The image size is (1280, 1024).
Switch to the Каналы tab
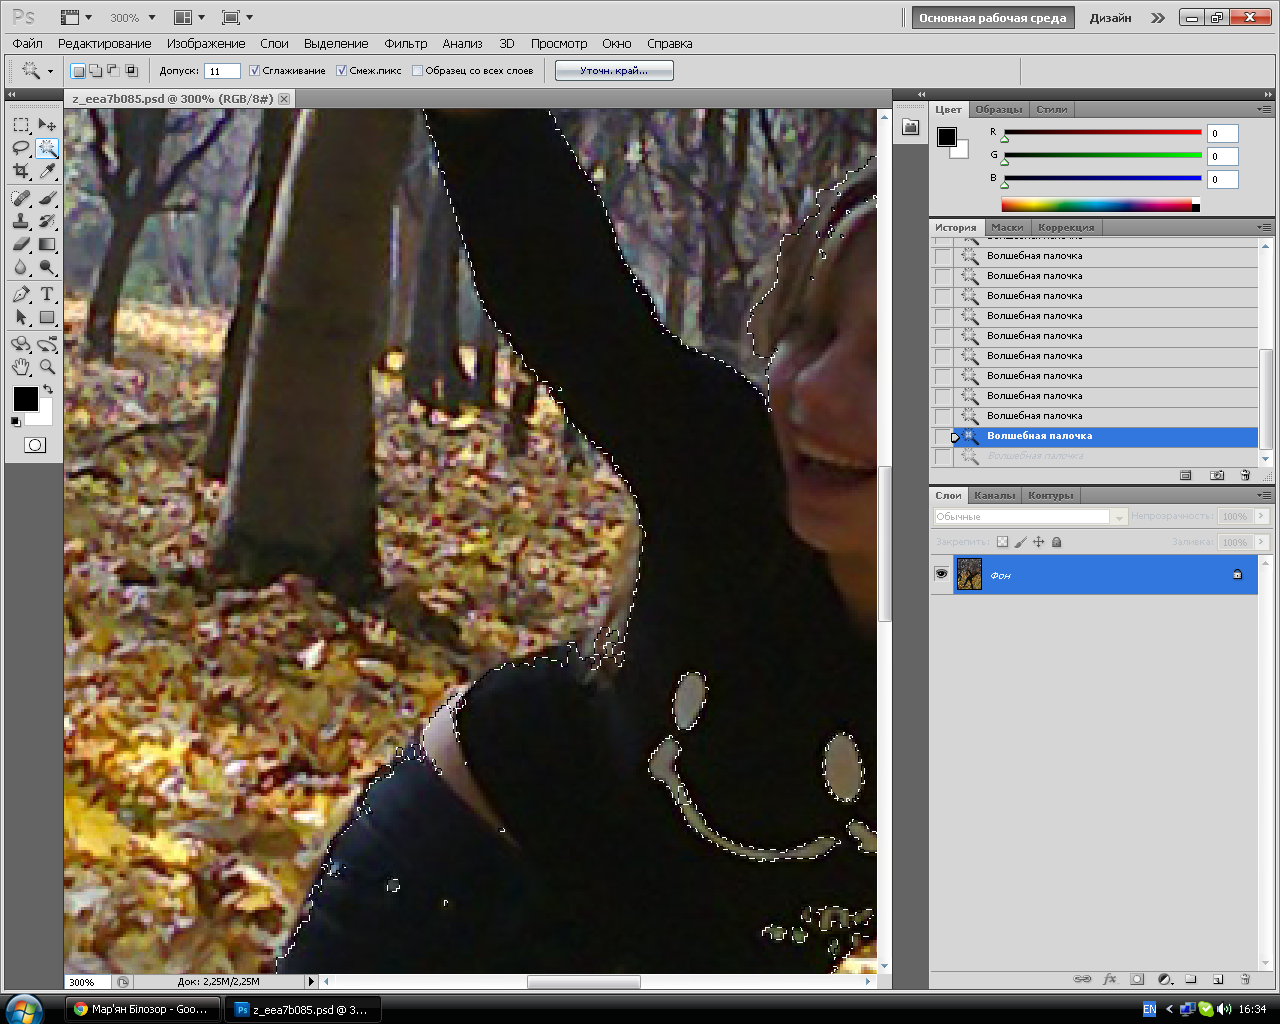[994, 495]
